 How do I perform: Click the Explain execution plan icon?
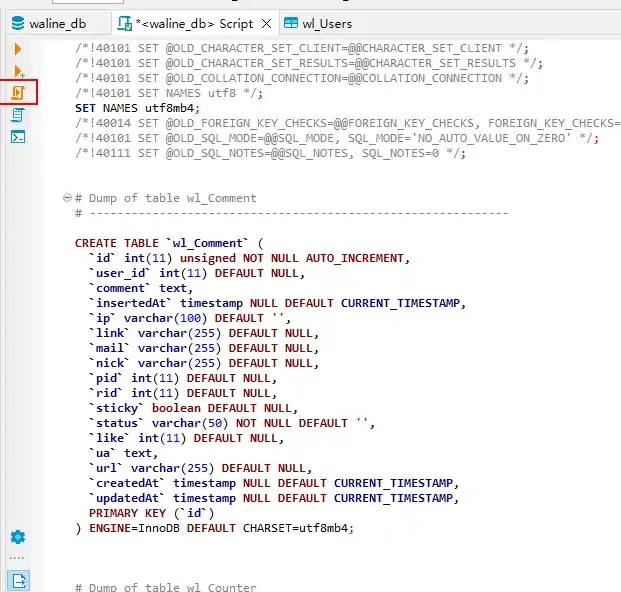(x=18, y=115)
